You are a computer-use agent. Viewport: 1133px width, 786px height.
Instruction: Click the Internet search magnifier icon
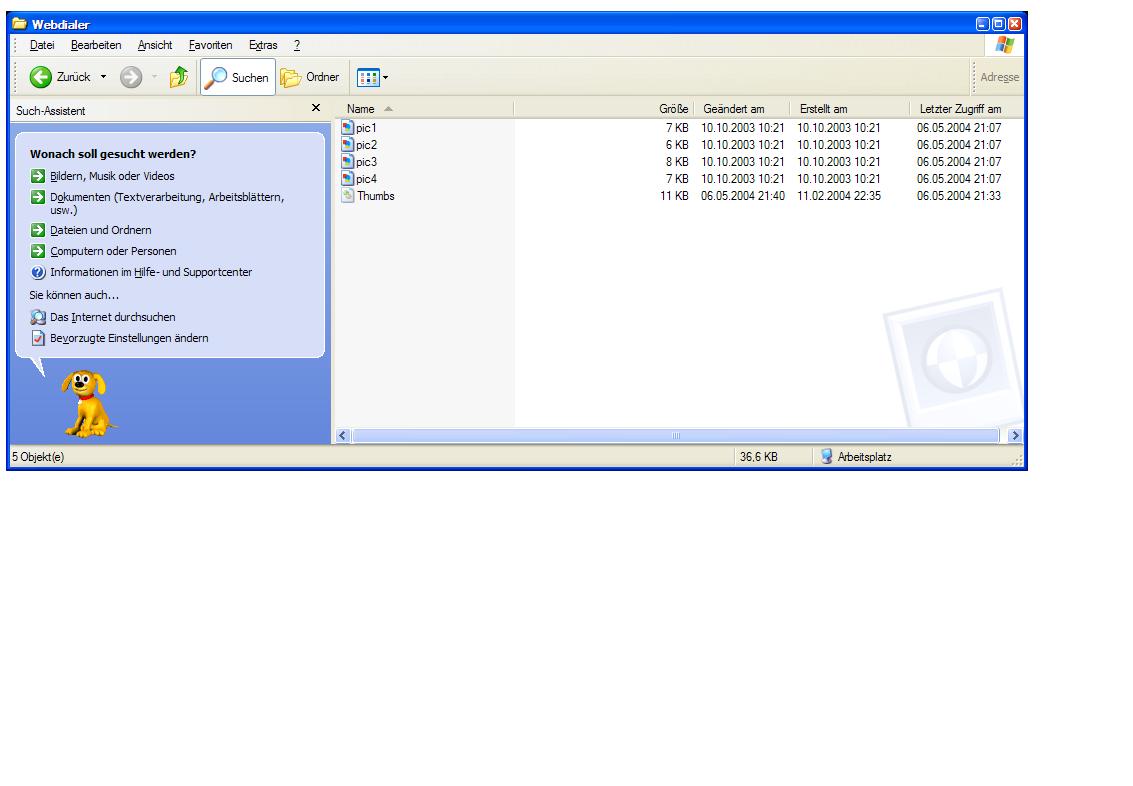pyautogui.click(x=38, y=316)
